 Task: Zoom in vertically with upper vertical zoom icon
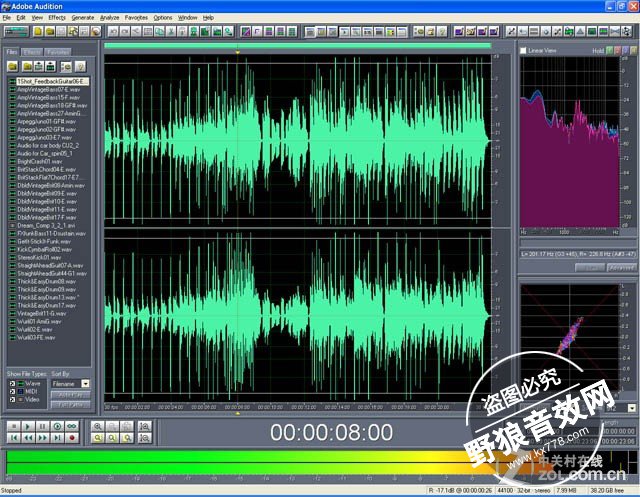144,426
